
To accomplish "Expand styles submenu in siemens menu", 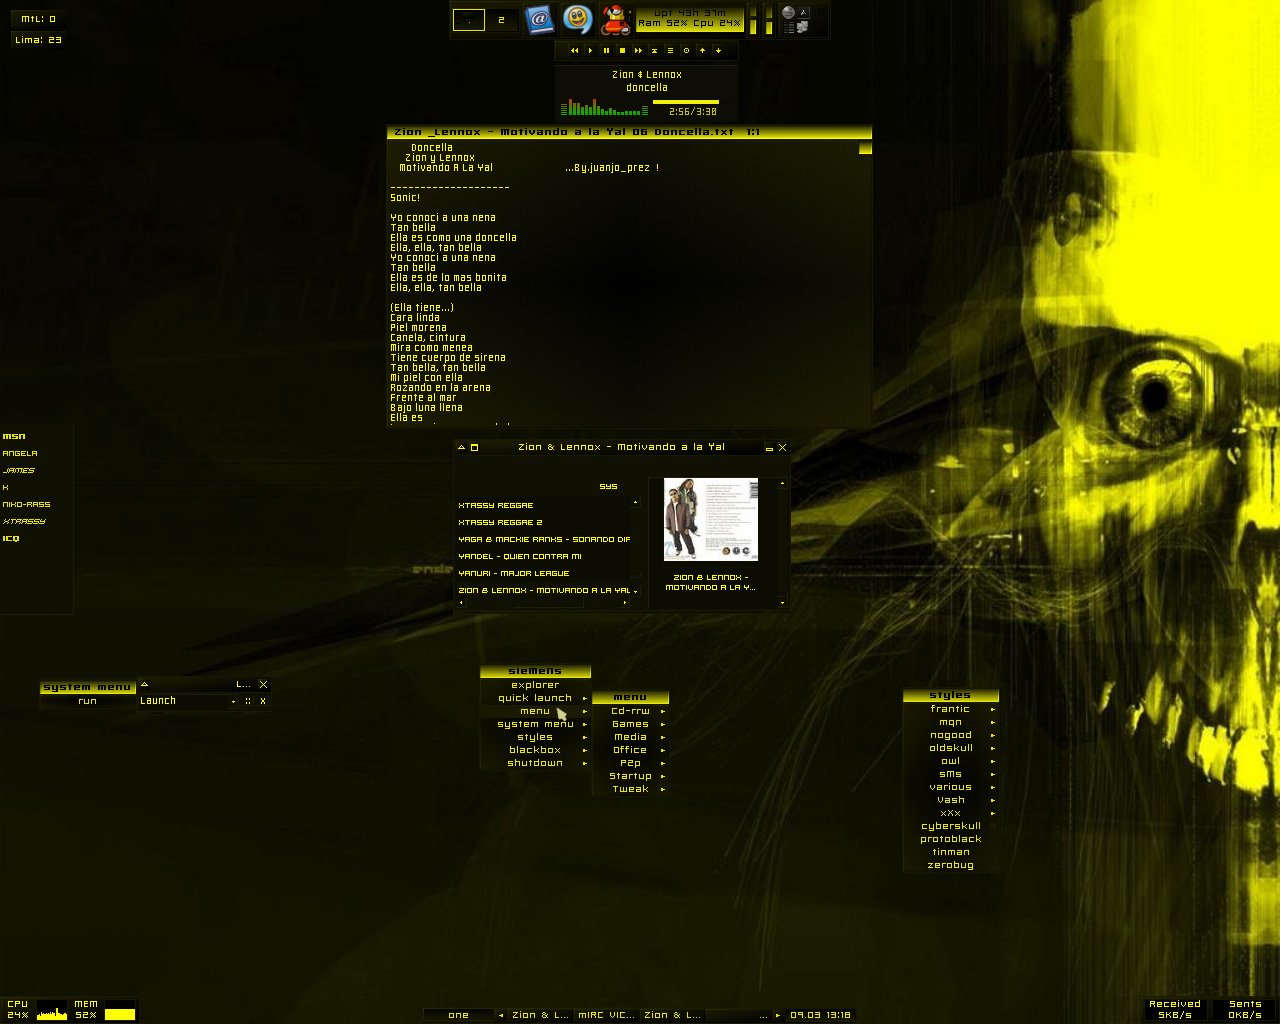I will pos(535,737).
